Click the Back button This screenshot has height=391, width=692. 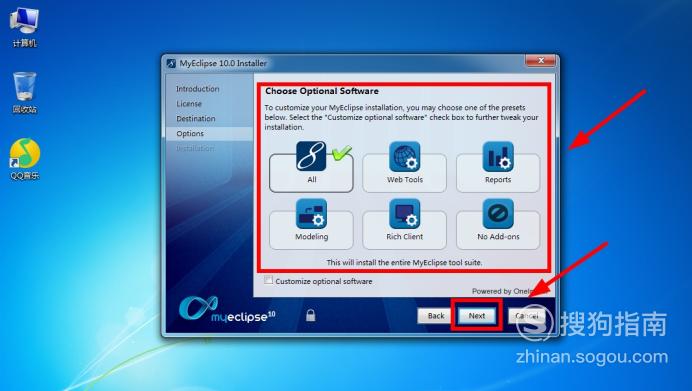(436, 316)
